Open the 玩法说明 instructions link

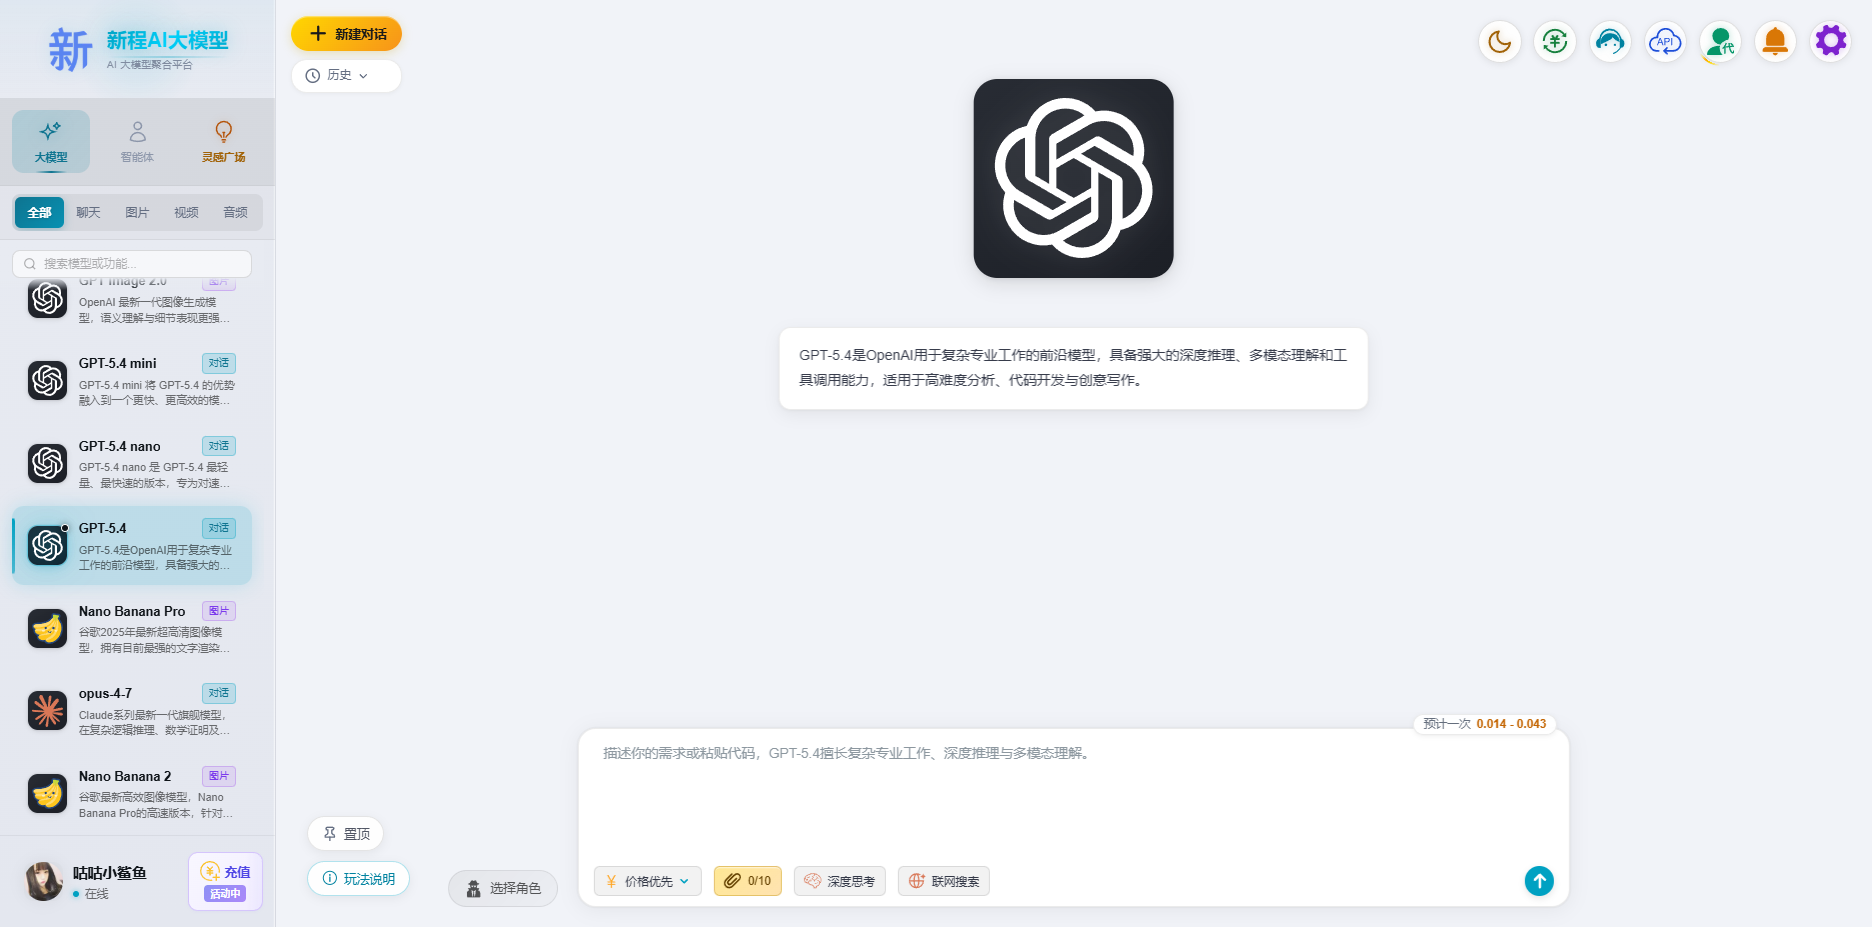pyautogui.click(x=358, y=878)
